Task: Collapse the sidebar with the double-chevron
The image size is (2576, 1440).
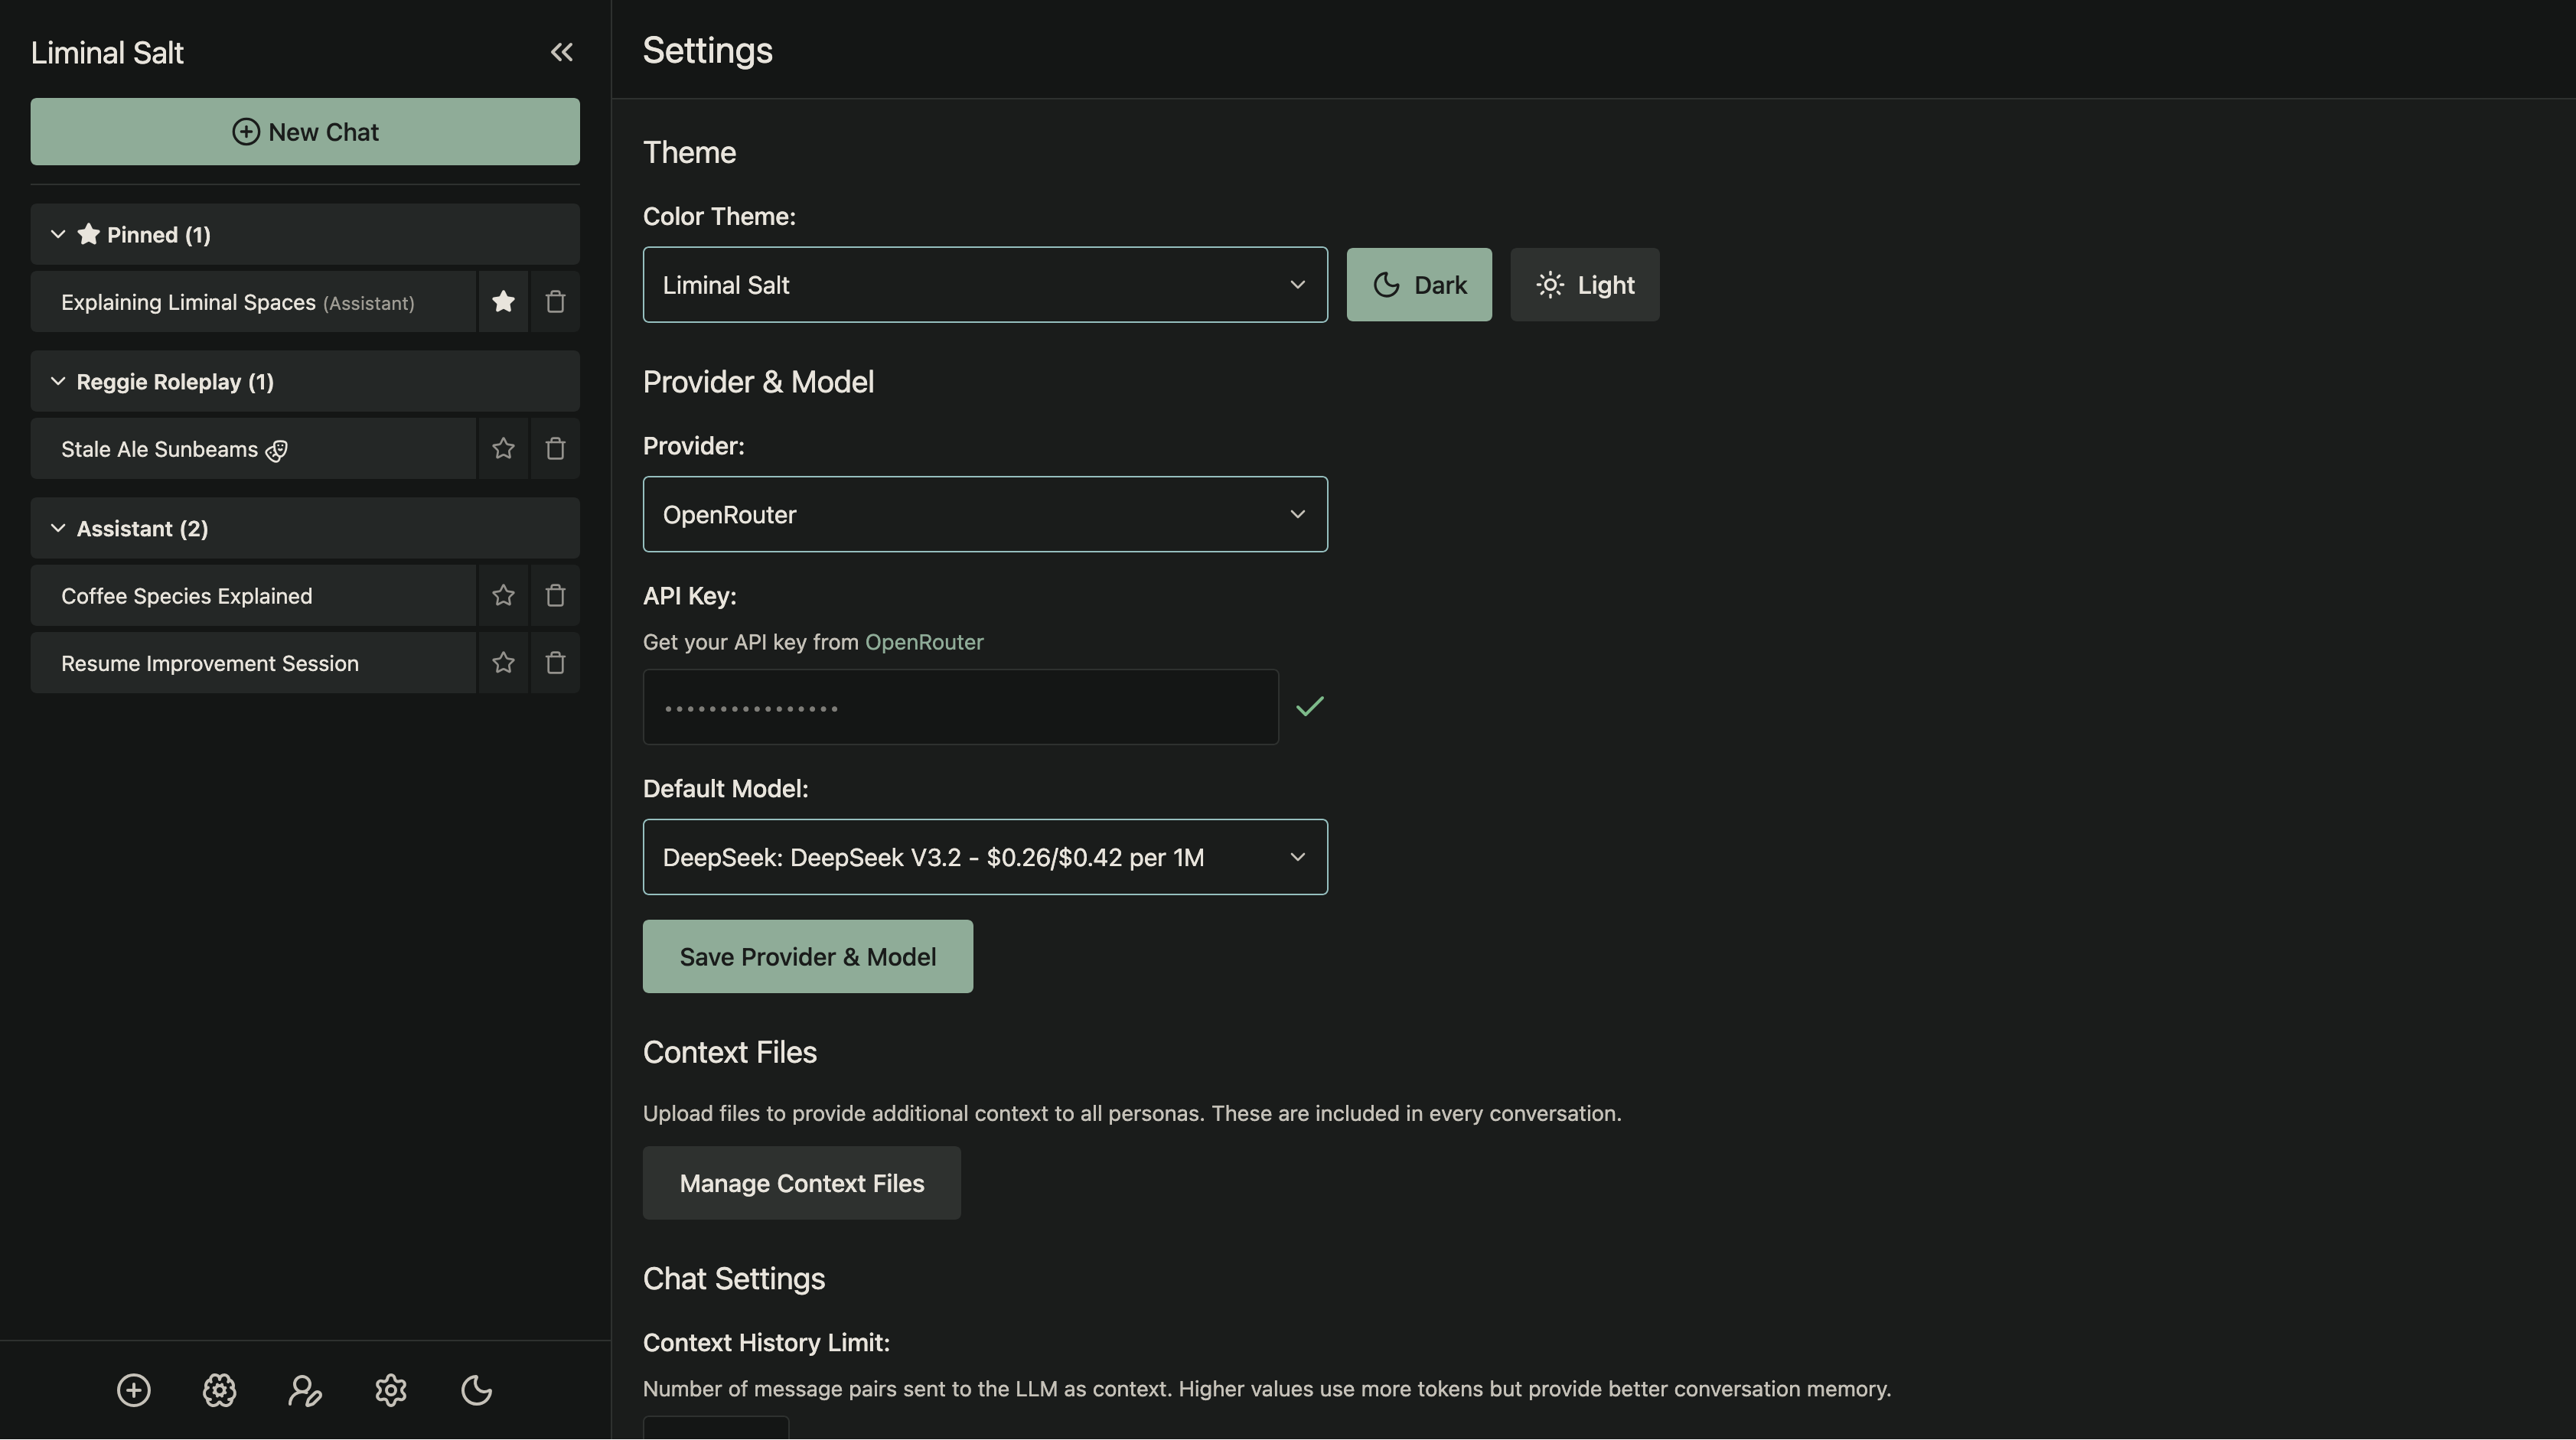Action: (x=562, y=52)
